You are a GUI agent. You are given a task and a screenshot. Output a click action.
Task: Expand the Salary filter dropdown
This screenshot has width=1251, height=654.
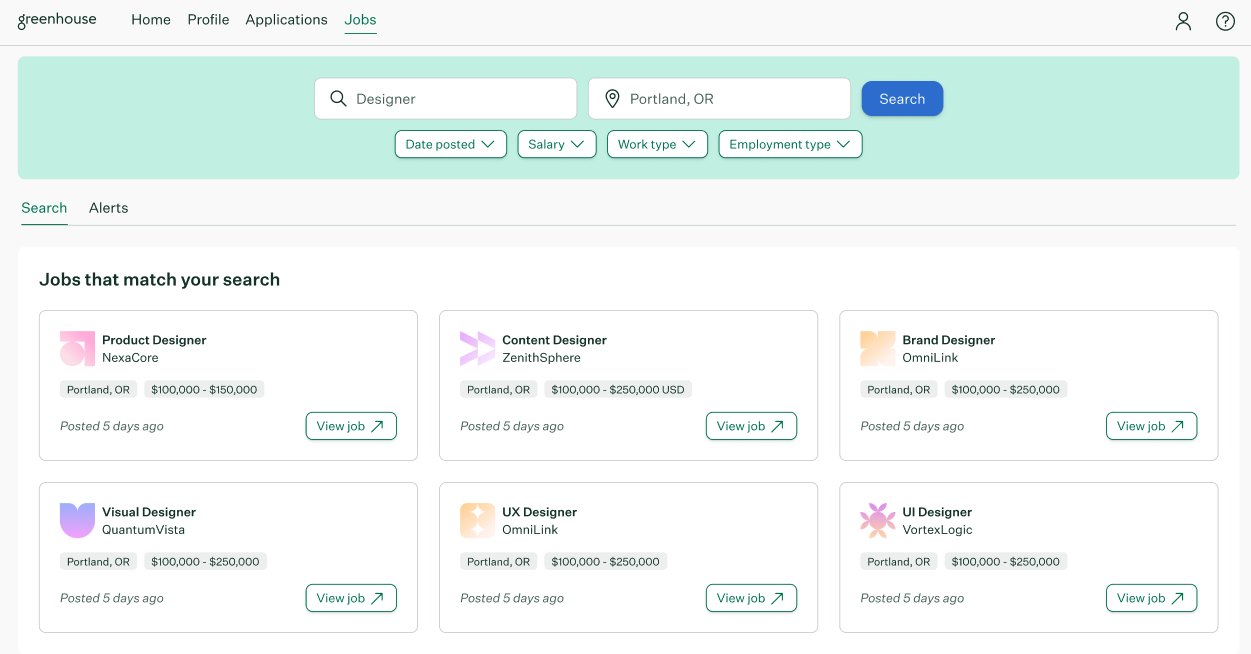click(x=557, y=144)
